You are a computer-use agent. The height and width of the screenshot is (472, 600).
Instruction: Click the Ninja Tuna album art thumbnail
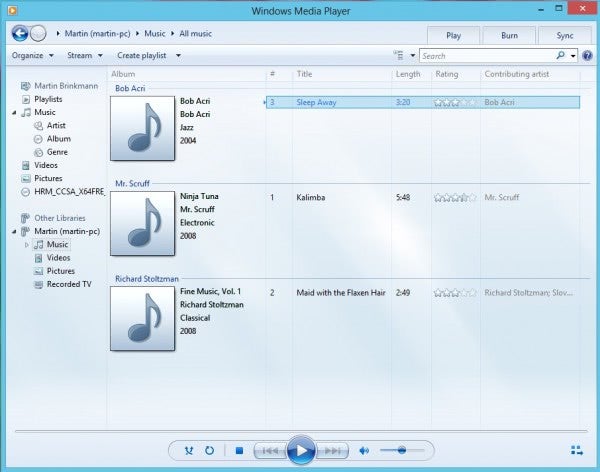(142, 224)
